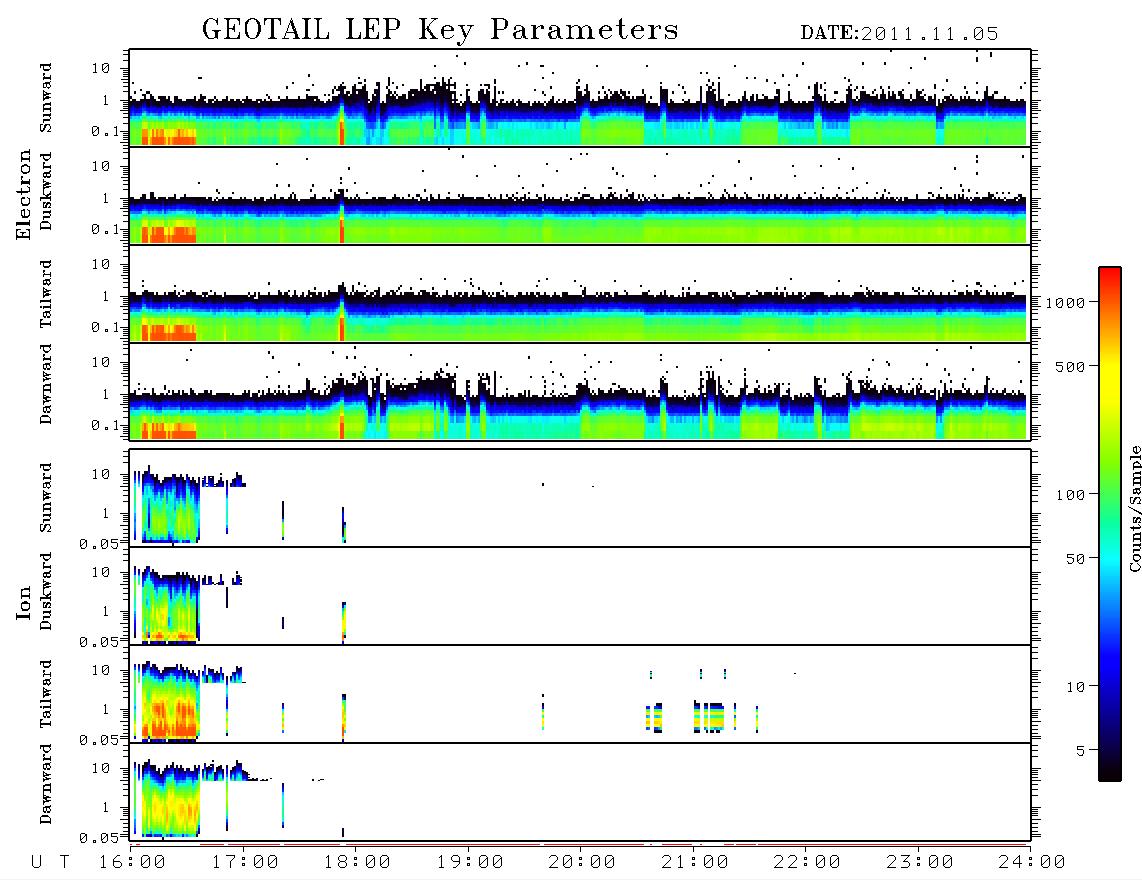Click "0.05" on the Ion Dawnward axis

(99, 838)
